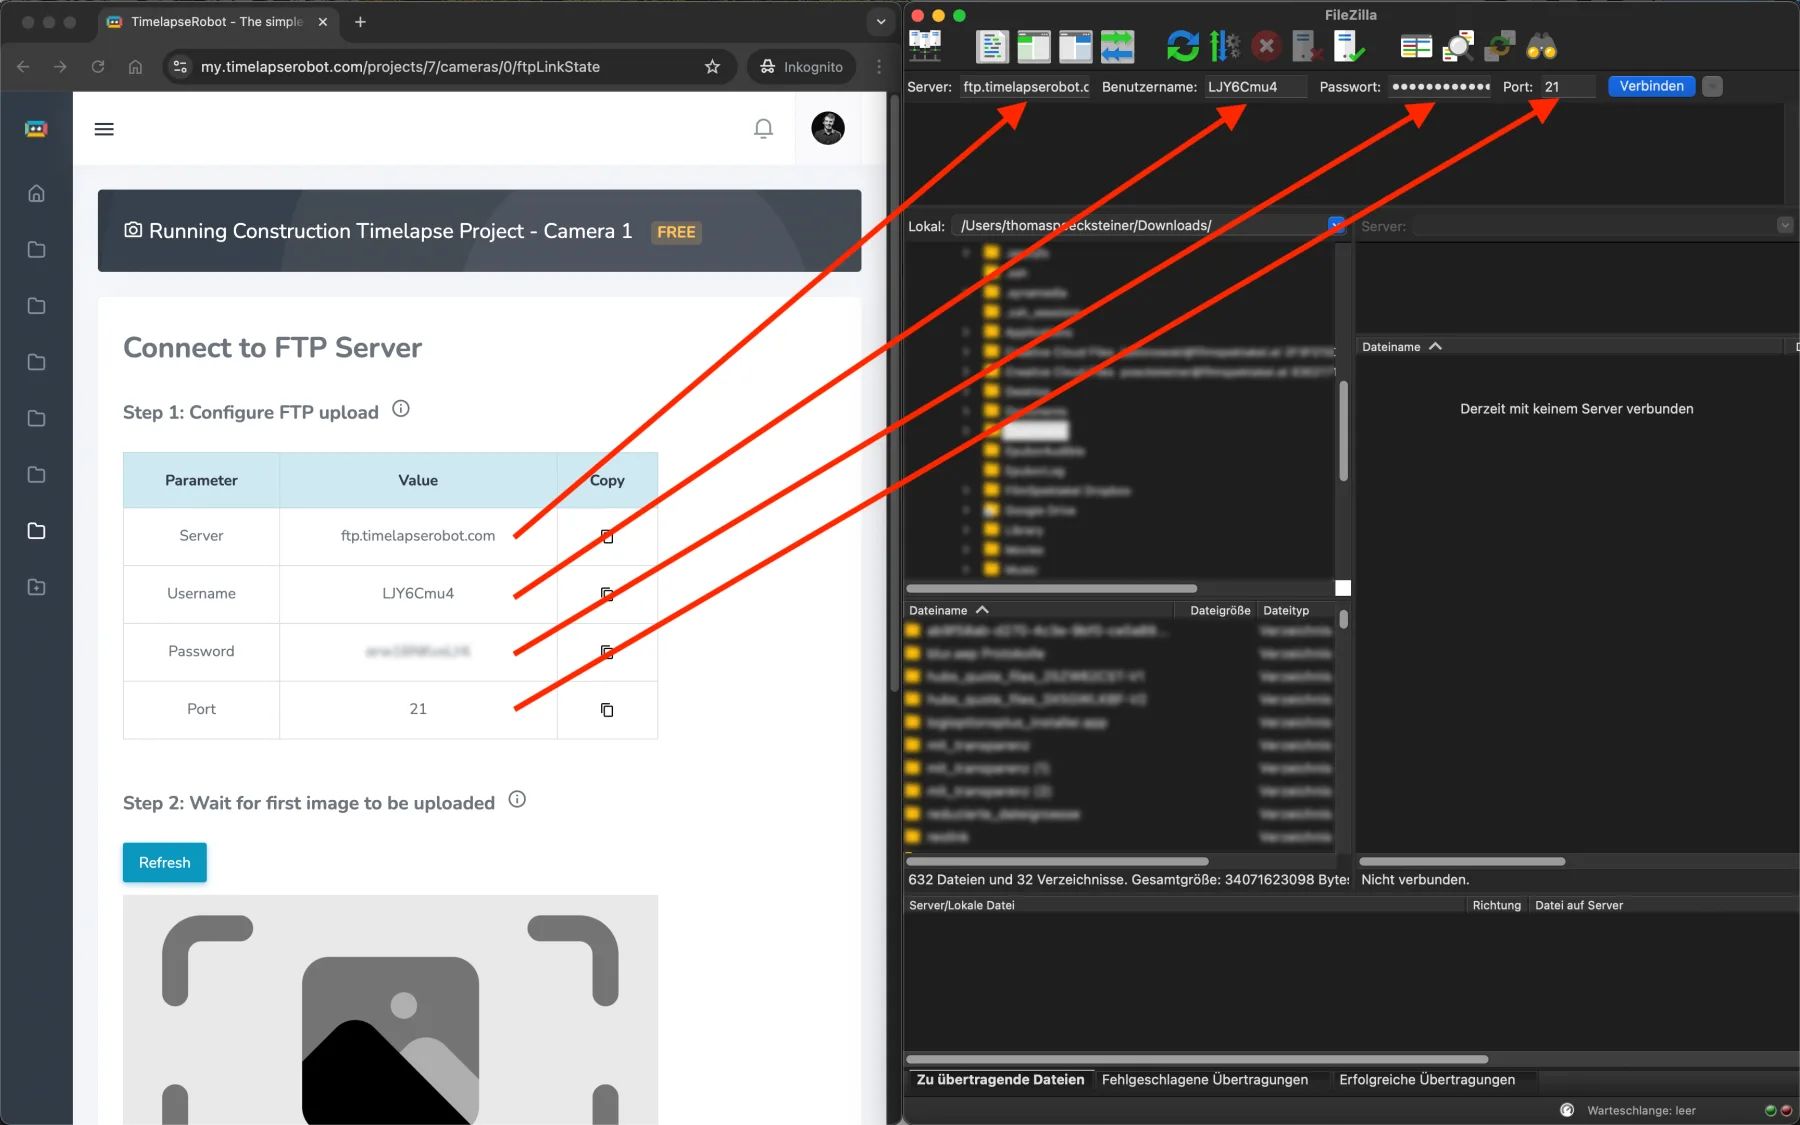
Task: Toggle message log display in FileZilla
Action: coord(991,46)
